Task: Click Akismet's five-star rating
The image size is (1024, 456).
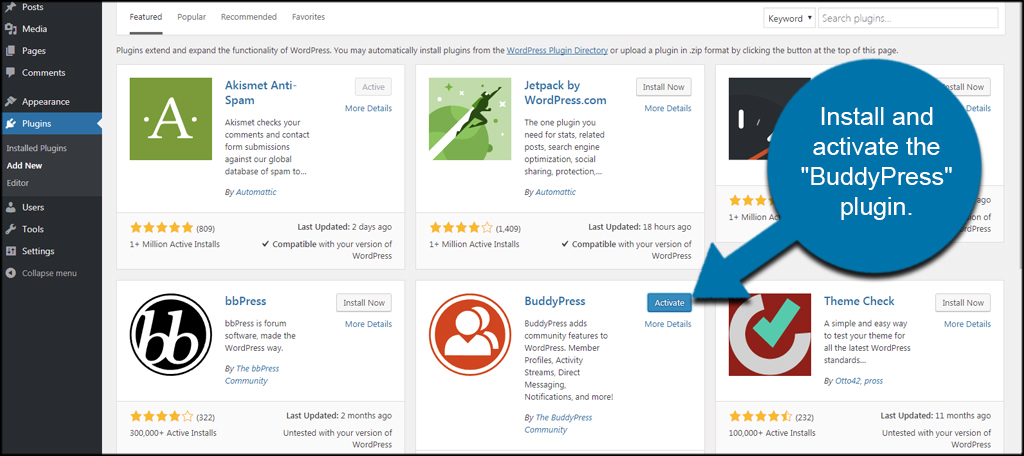Action: tap(161, 228)
